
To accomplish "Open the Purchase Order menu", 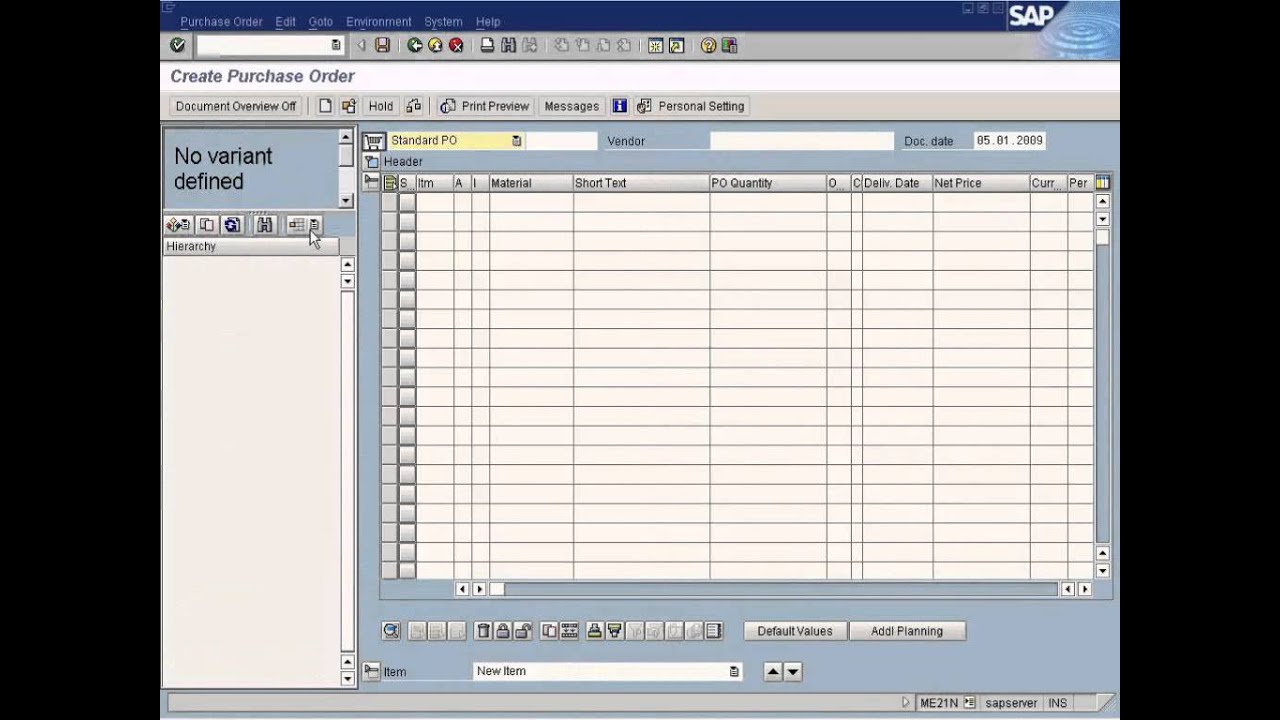I will pyautogui.click(x=221, y=21).
